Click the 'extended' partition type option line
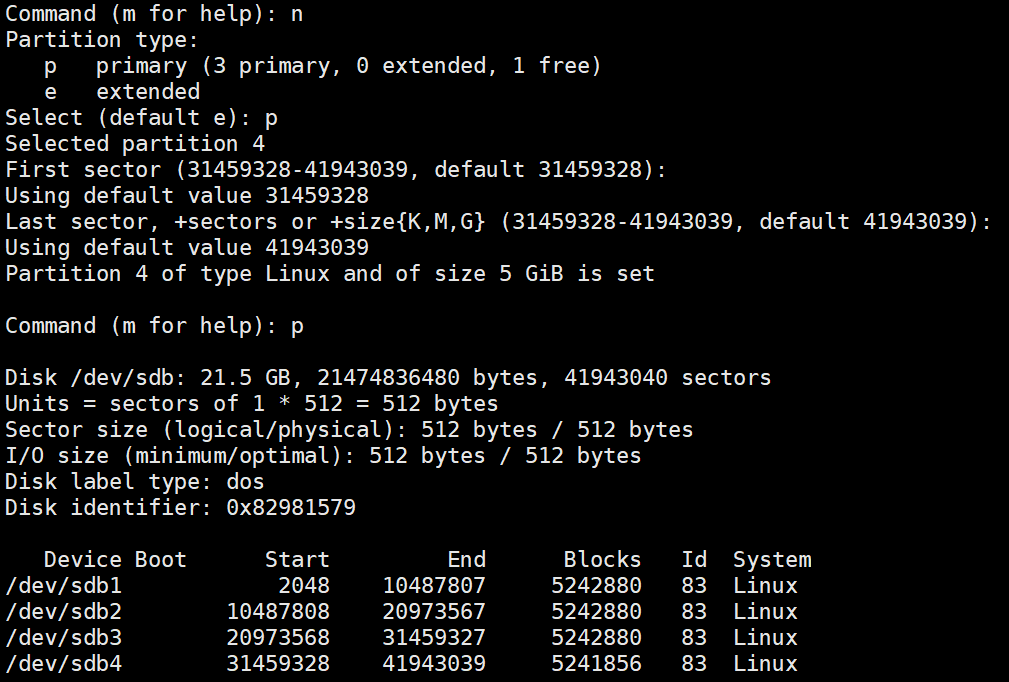1009x682 pixels. tap(122, 92)
